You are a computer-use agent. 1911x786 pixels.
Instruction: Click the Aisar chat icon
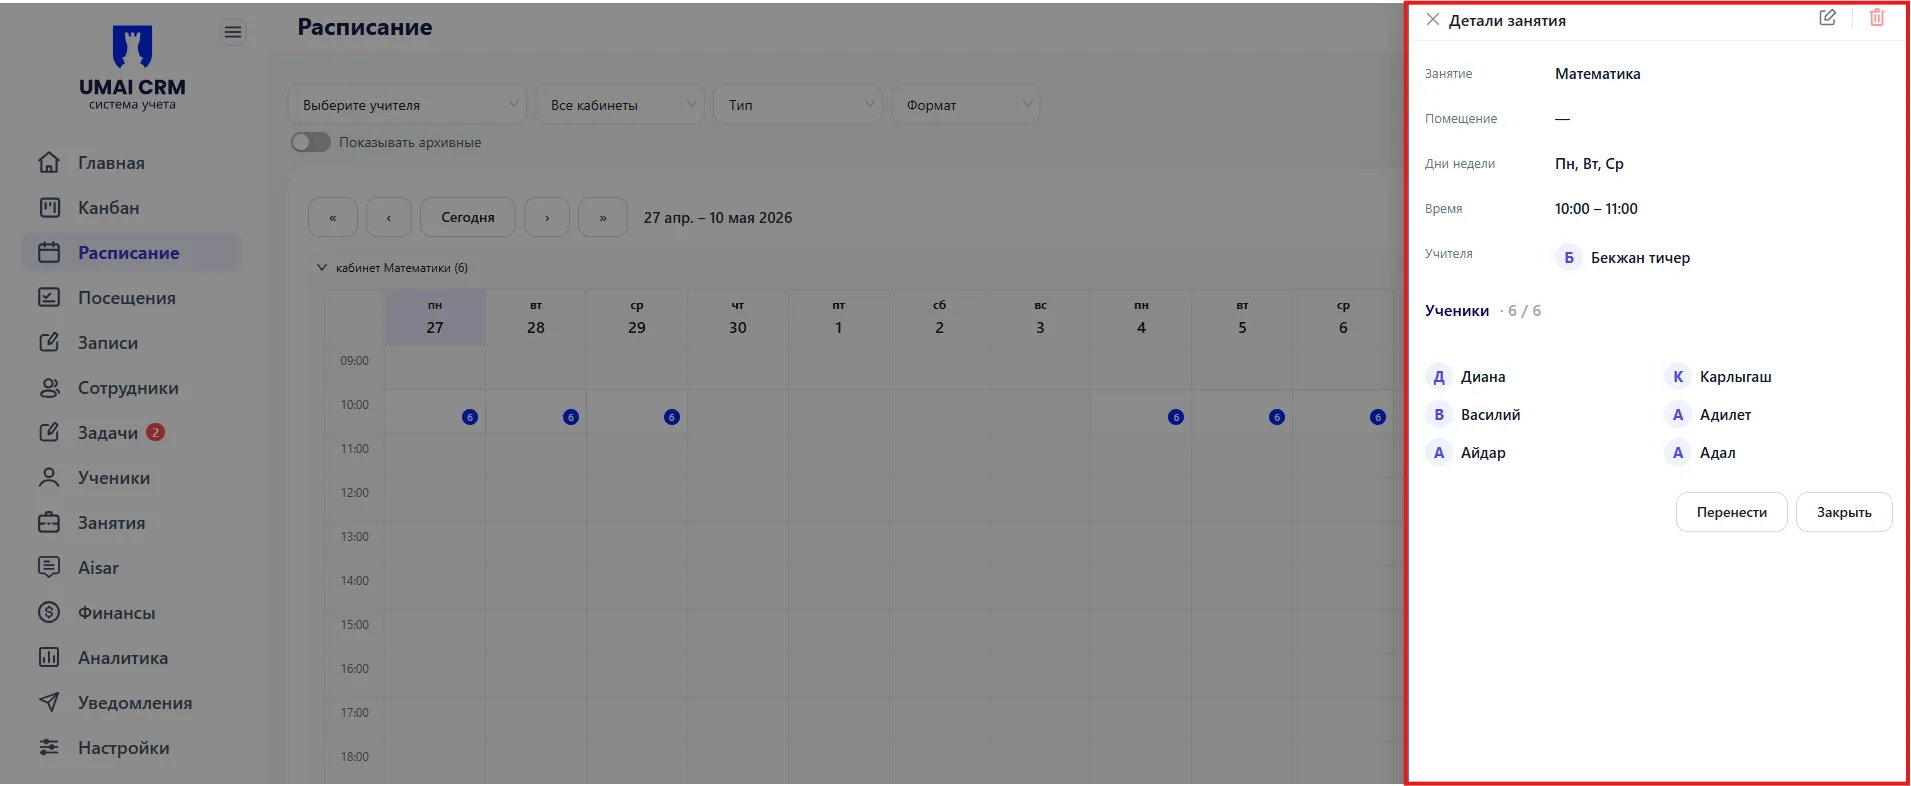49,567
